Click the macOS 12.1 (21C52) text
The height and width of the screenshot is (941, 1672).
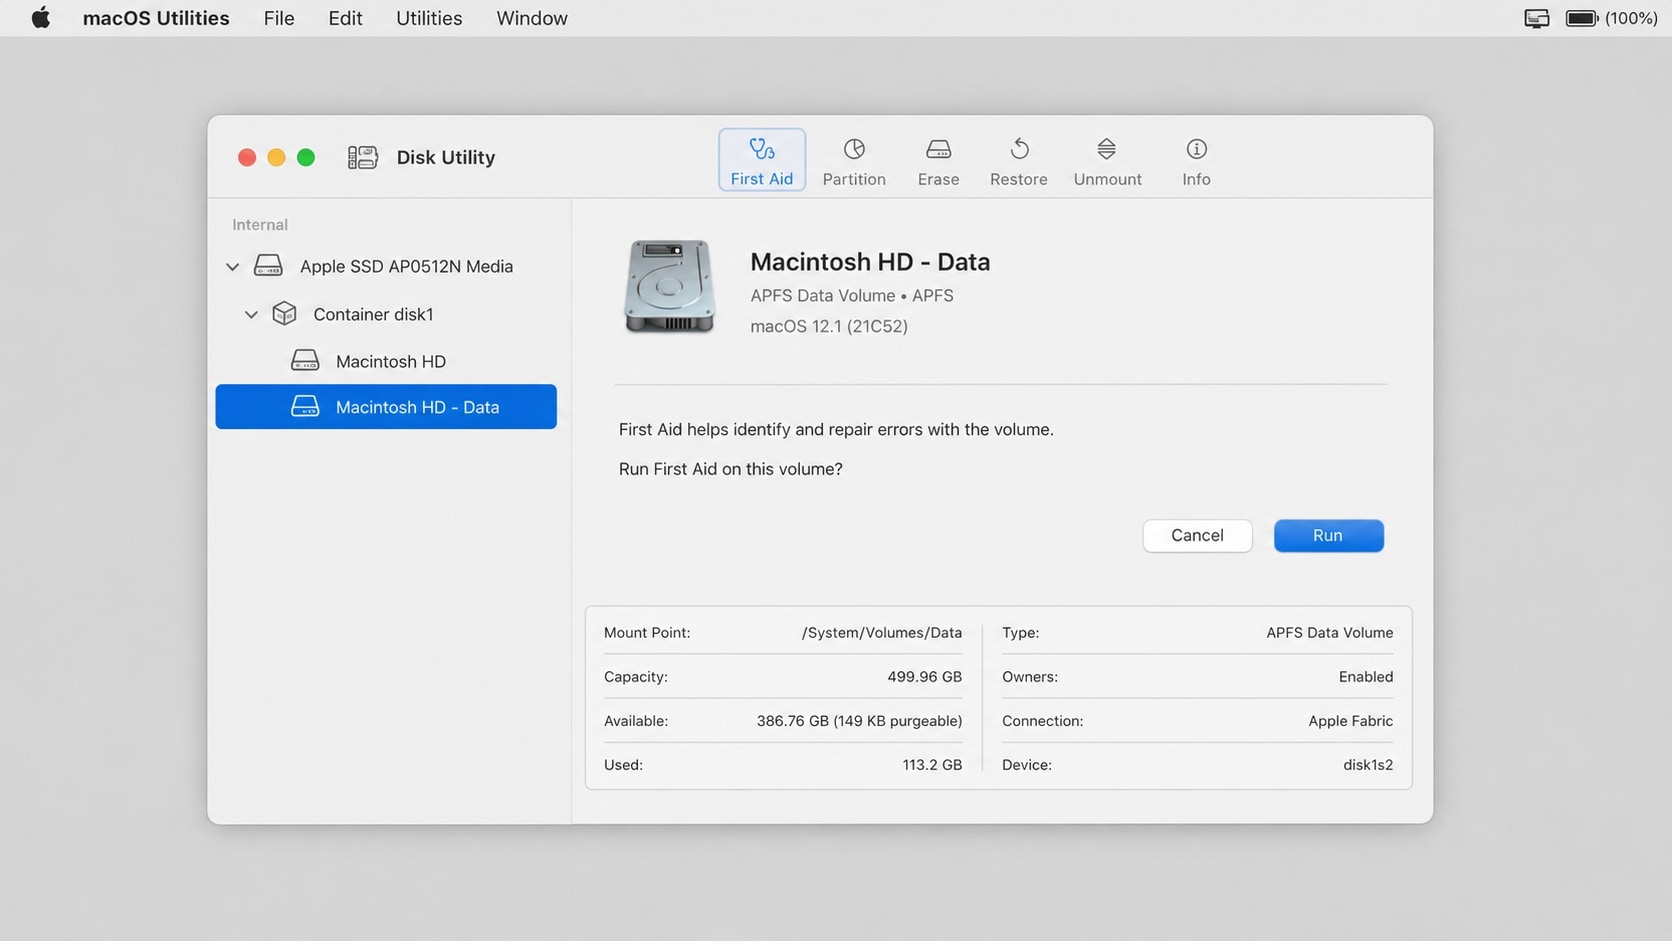click(829, 326)
